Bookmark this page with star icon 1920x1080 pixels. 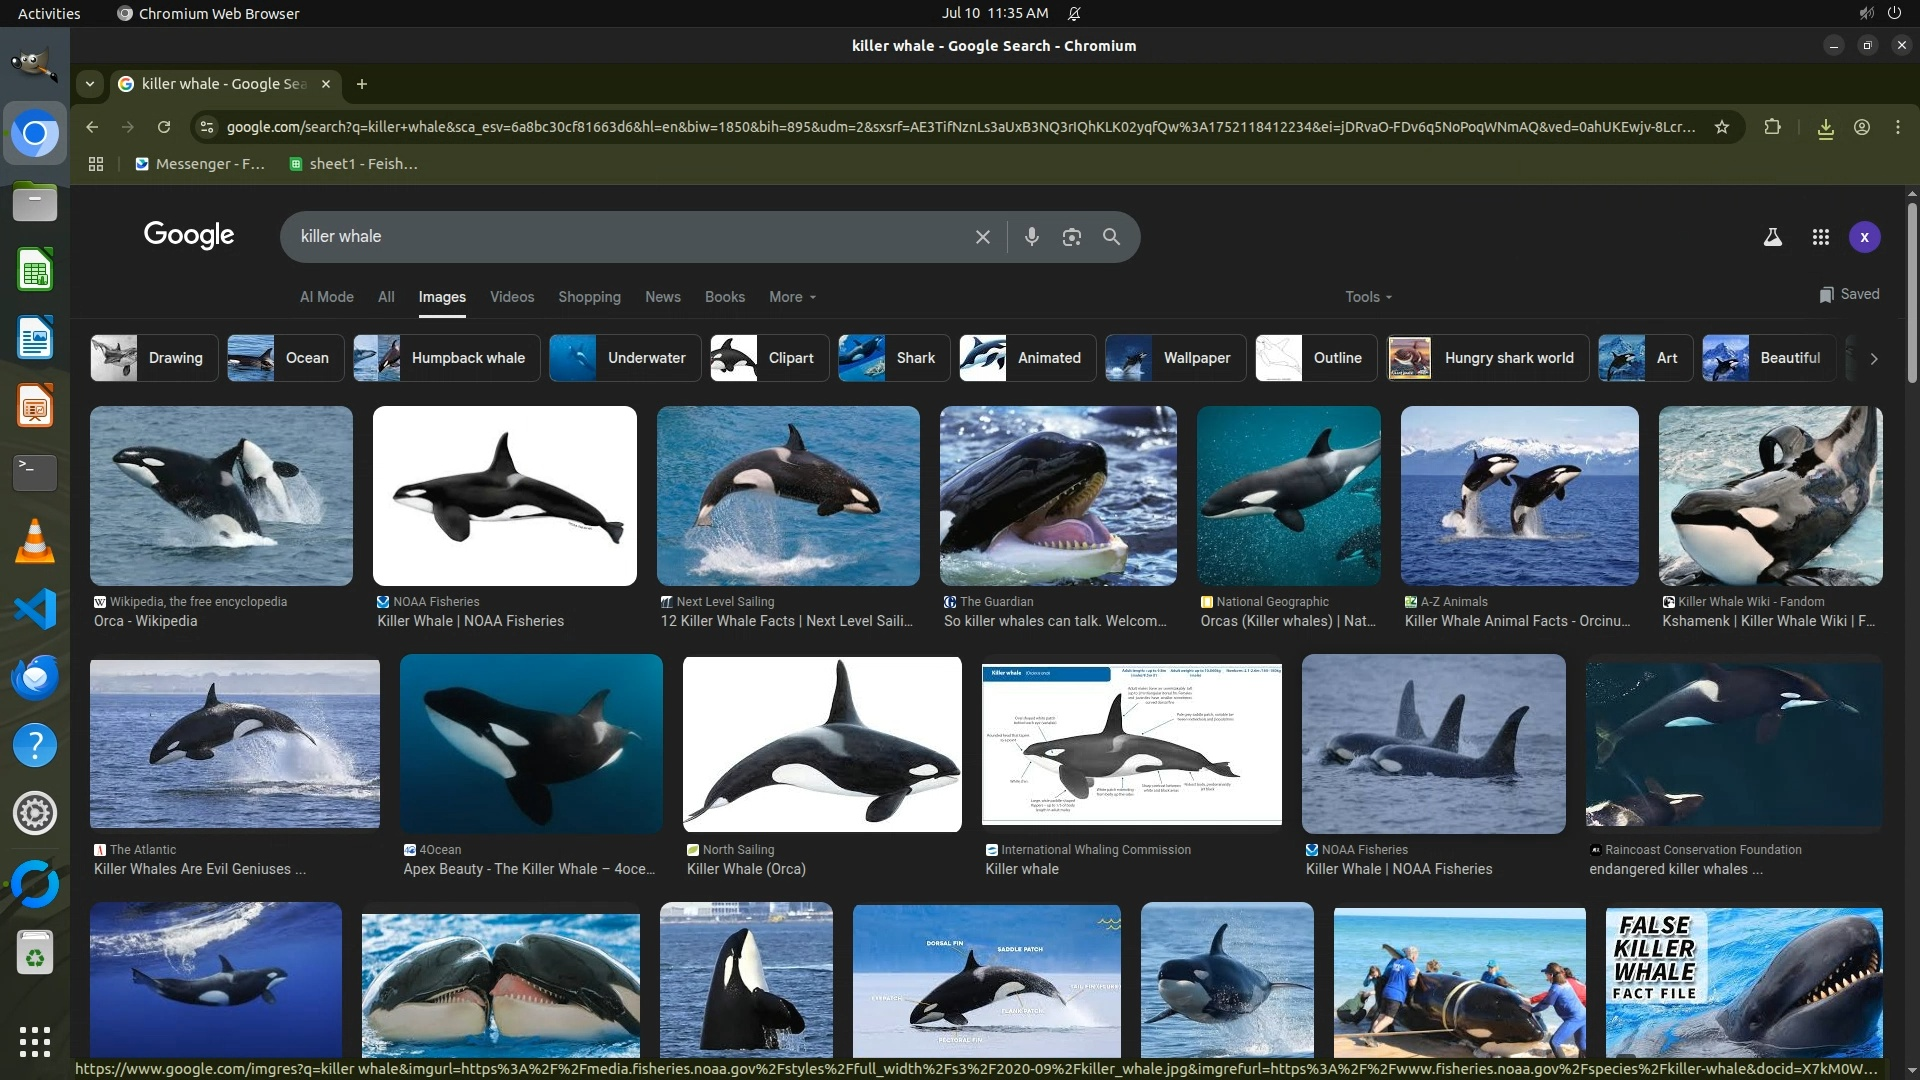click(1721, 127)
